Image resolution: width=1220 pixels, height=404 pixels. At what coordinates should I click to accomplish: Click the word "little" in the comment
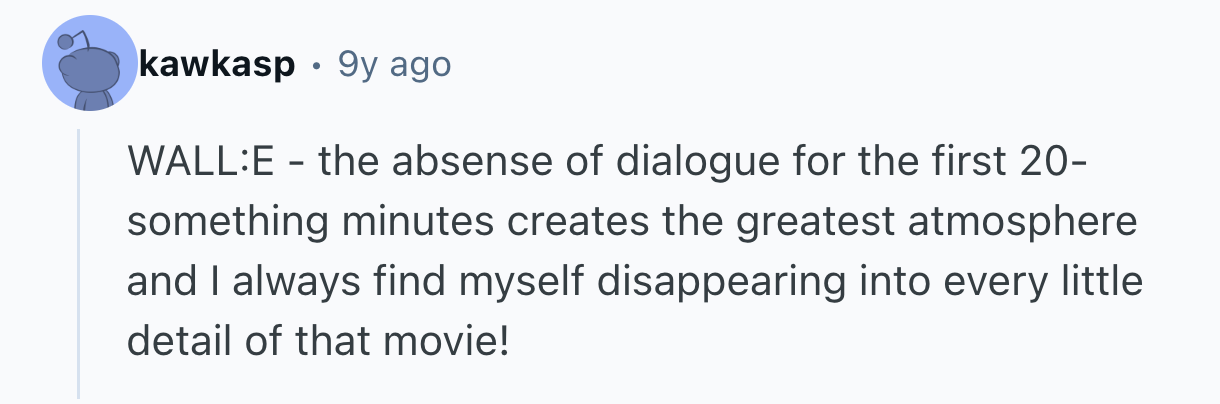coord(1102,282)
